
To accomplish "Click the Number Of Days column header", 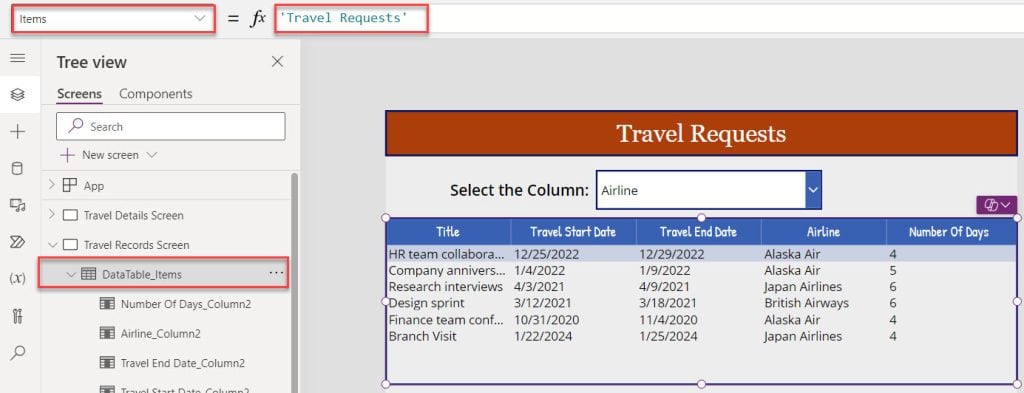I will coord(948,232).
